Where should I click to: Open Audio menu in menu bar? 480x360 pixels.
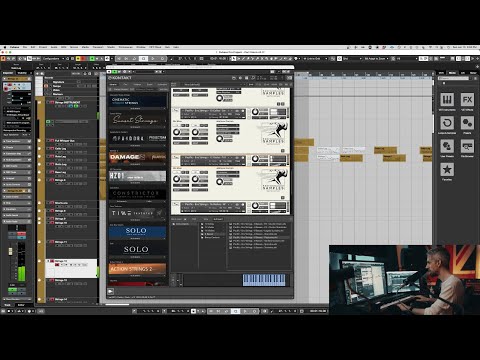pyautogui.click(x=54, y=47)
